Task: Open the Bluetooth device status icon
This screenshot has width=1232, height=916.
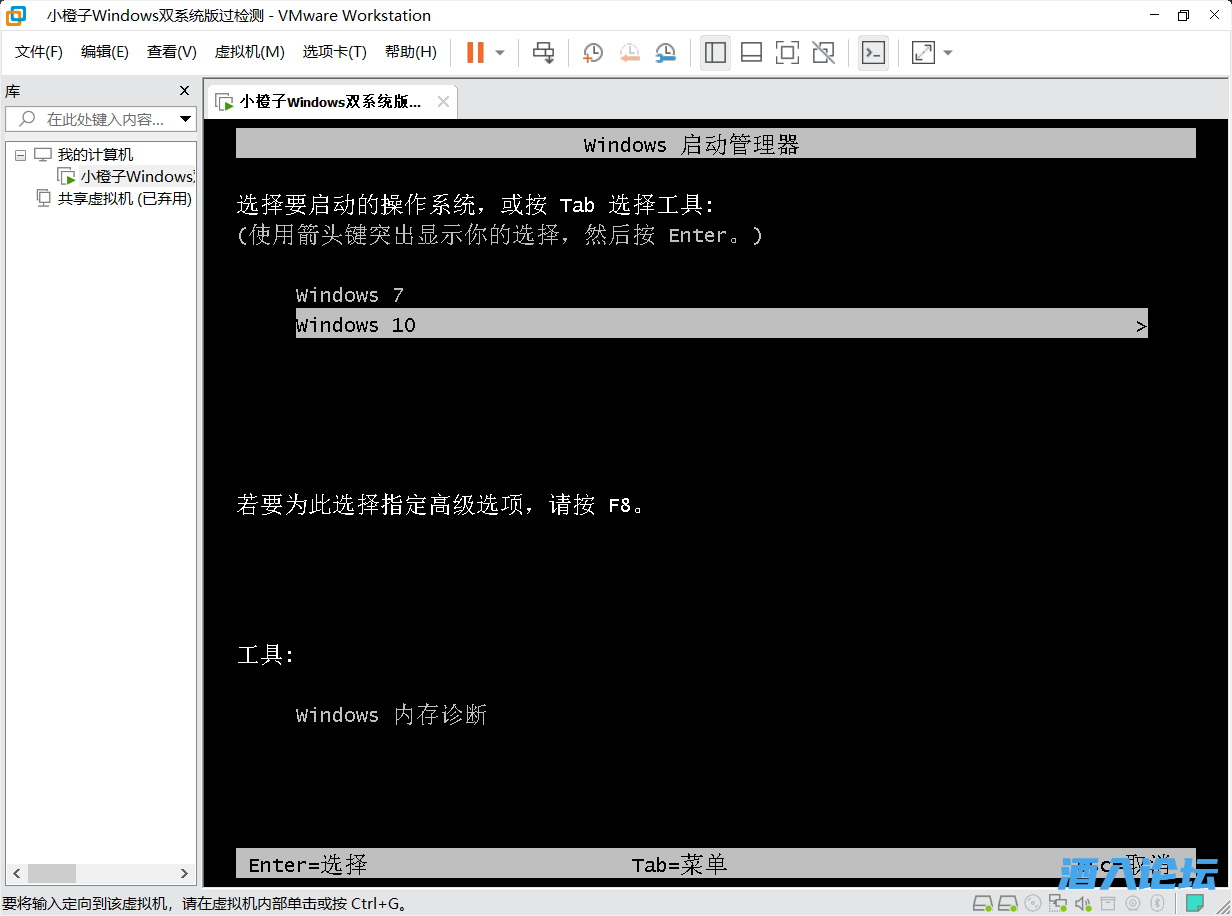Action: [x=1157, y=903]
